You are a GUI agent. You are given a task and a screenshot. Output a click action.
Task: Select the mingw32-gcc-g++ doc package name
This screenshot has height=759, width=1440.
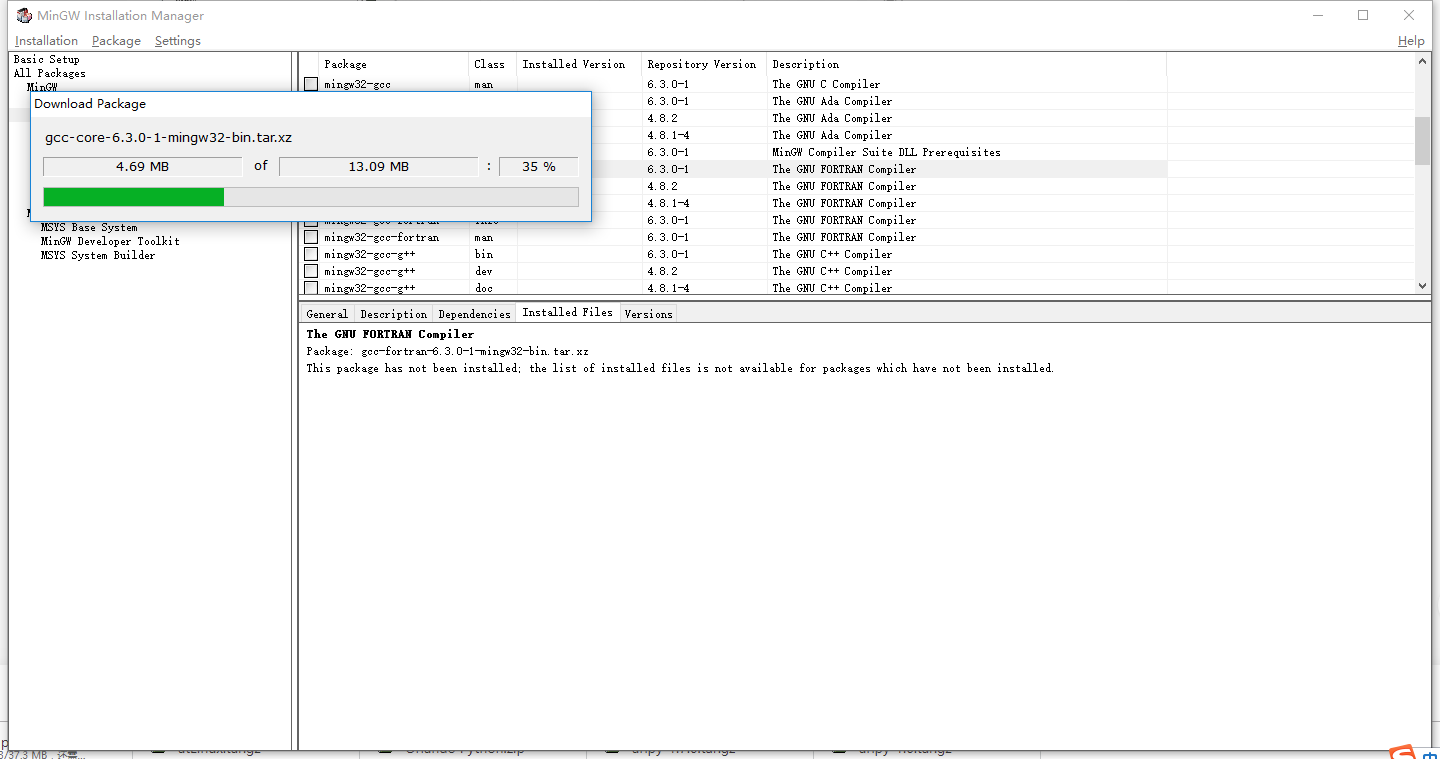coord(369,288)
